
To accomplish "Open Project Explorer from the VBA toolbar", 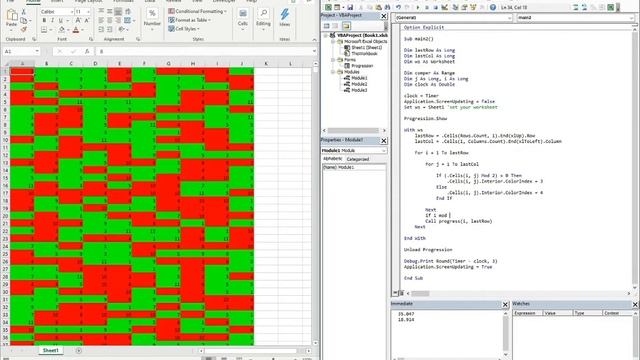I will [x=455, y=7].
